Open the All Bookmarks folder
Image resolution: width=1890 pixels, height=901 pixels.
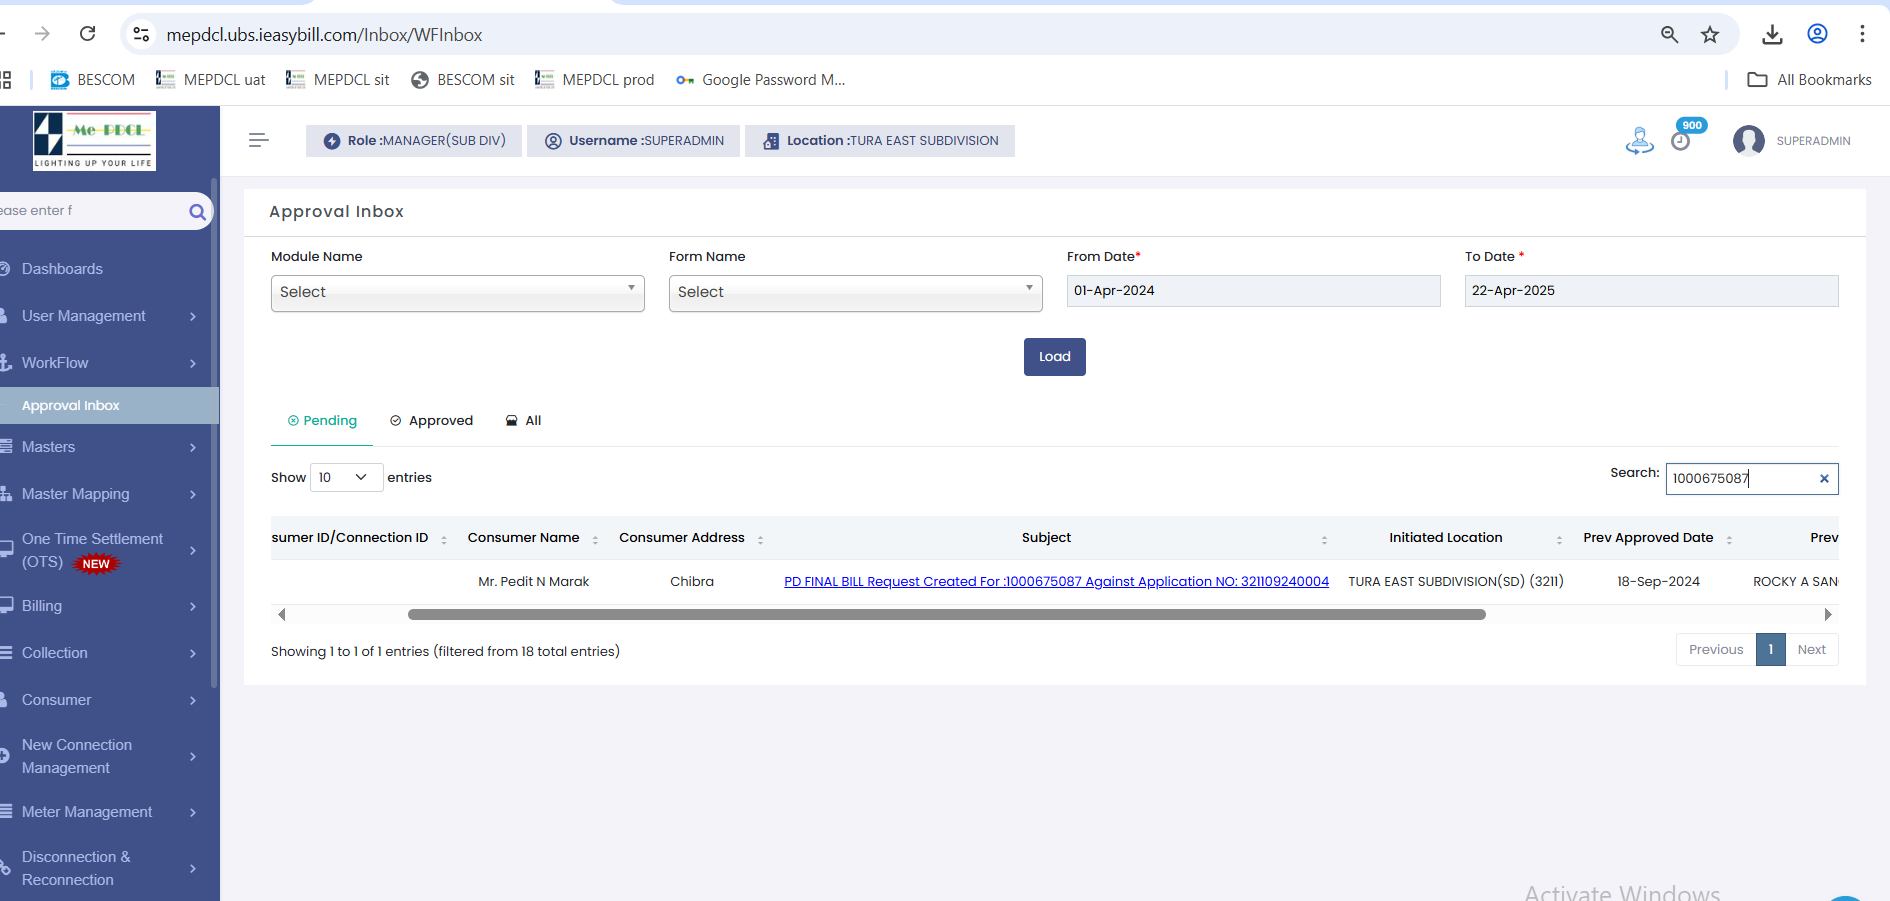pyautogui.click(x=1809, y=80)
